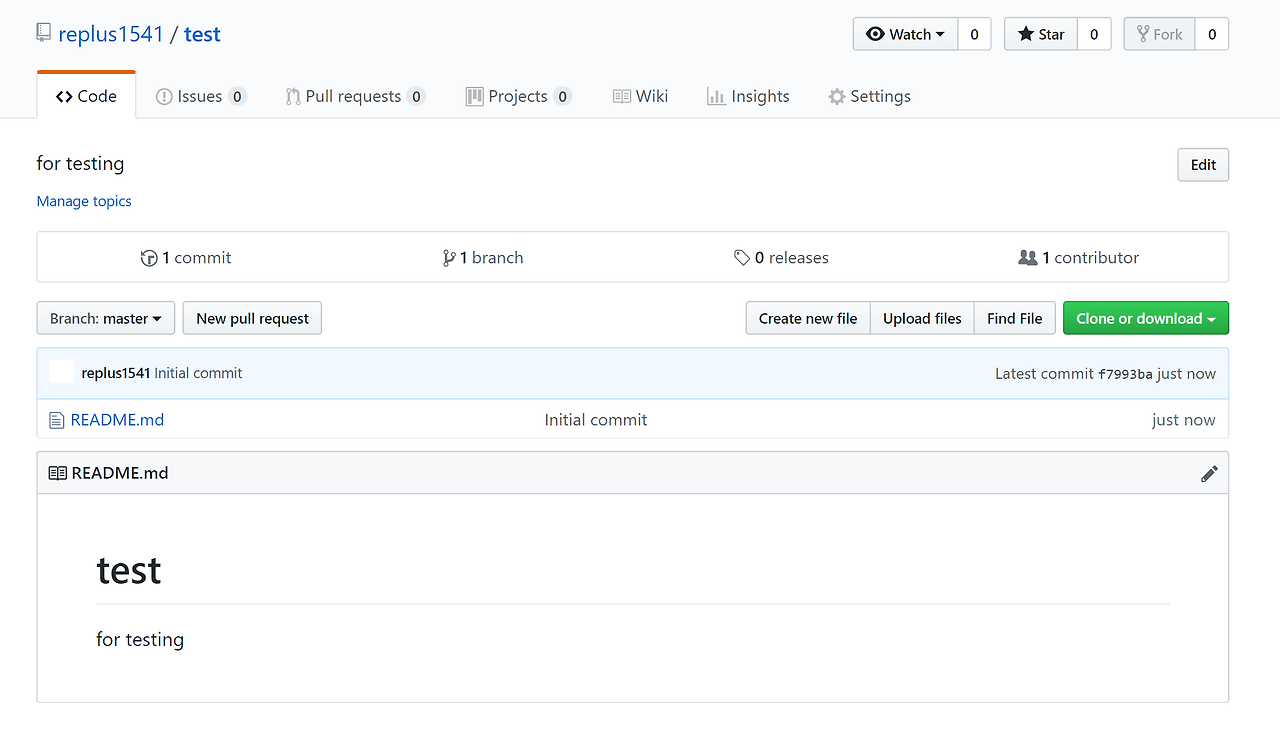1280x742 pixels.
Task: Click the 'for testing' README body text
Action: click(x=140, y=639)
